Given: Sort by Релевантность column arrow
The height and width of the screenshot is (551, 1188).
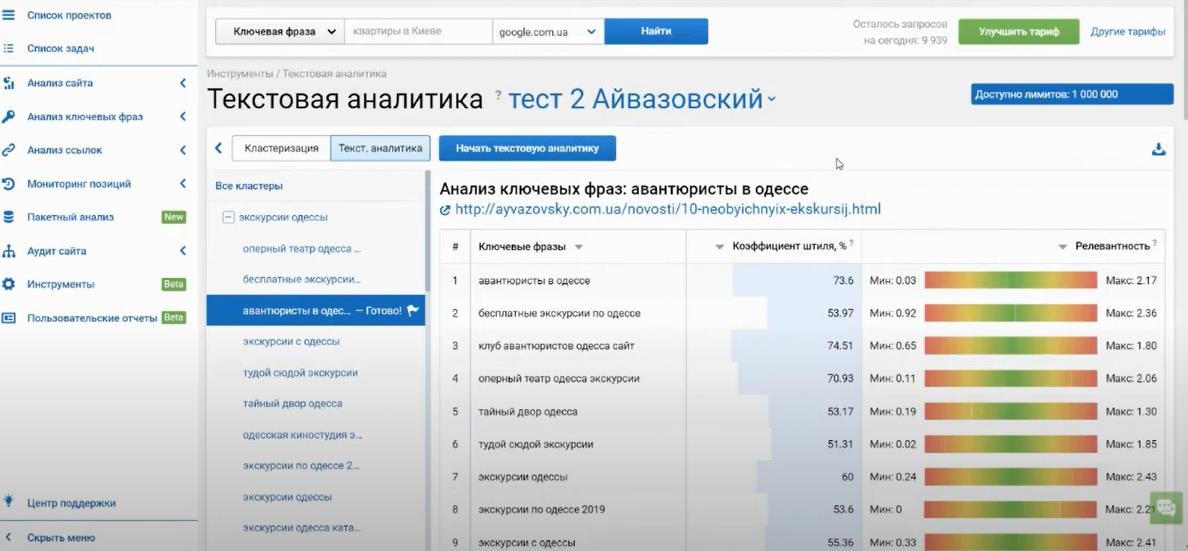Looking at the screenshot, I should click(x=1063, y=247).
